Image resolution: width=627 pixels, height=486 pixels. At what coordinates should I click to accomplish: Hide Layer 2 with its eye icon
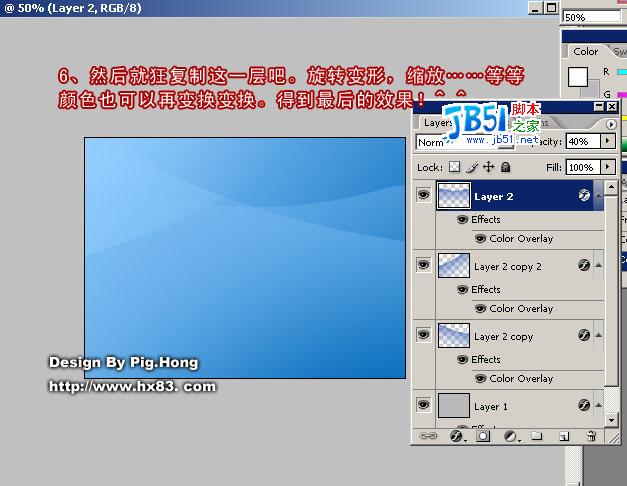pyautogui.click(x=424, y=195)
